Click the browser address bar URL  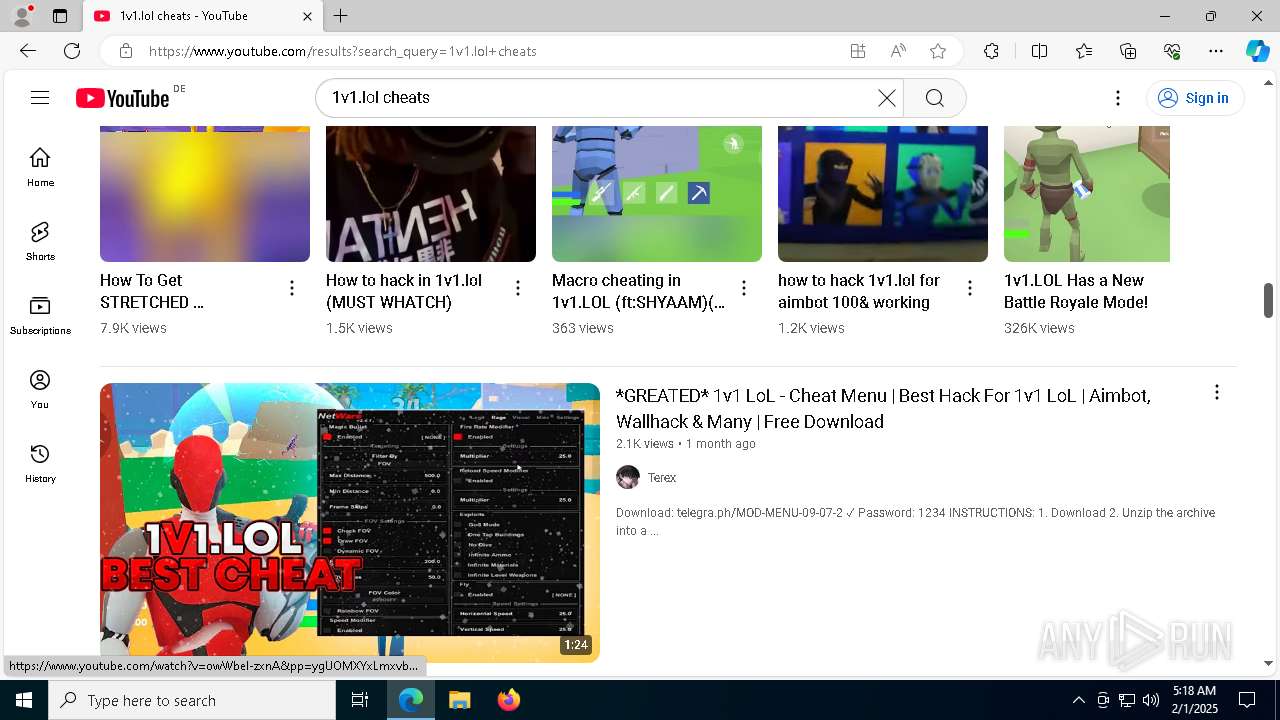[343, 51]
